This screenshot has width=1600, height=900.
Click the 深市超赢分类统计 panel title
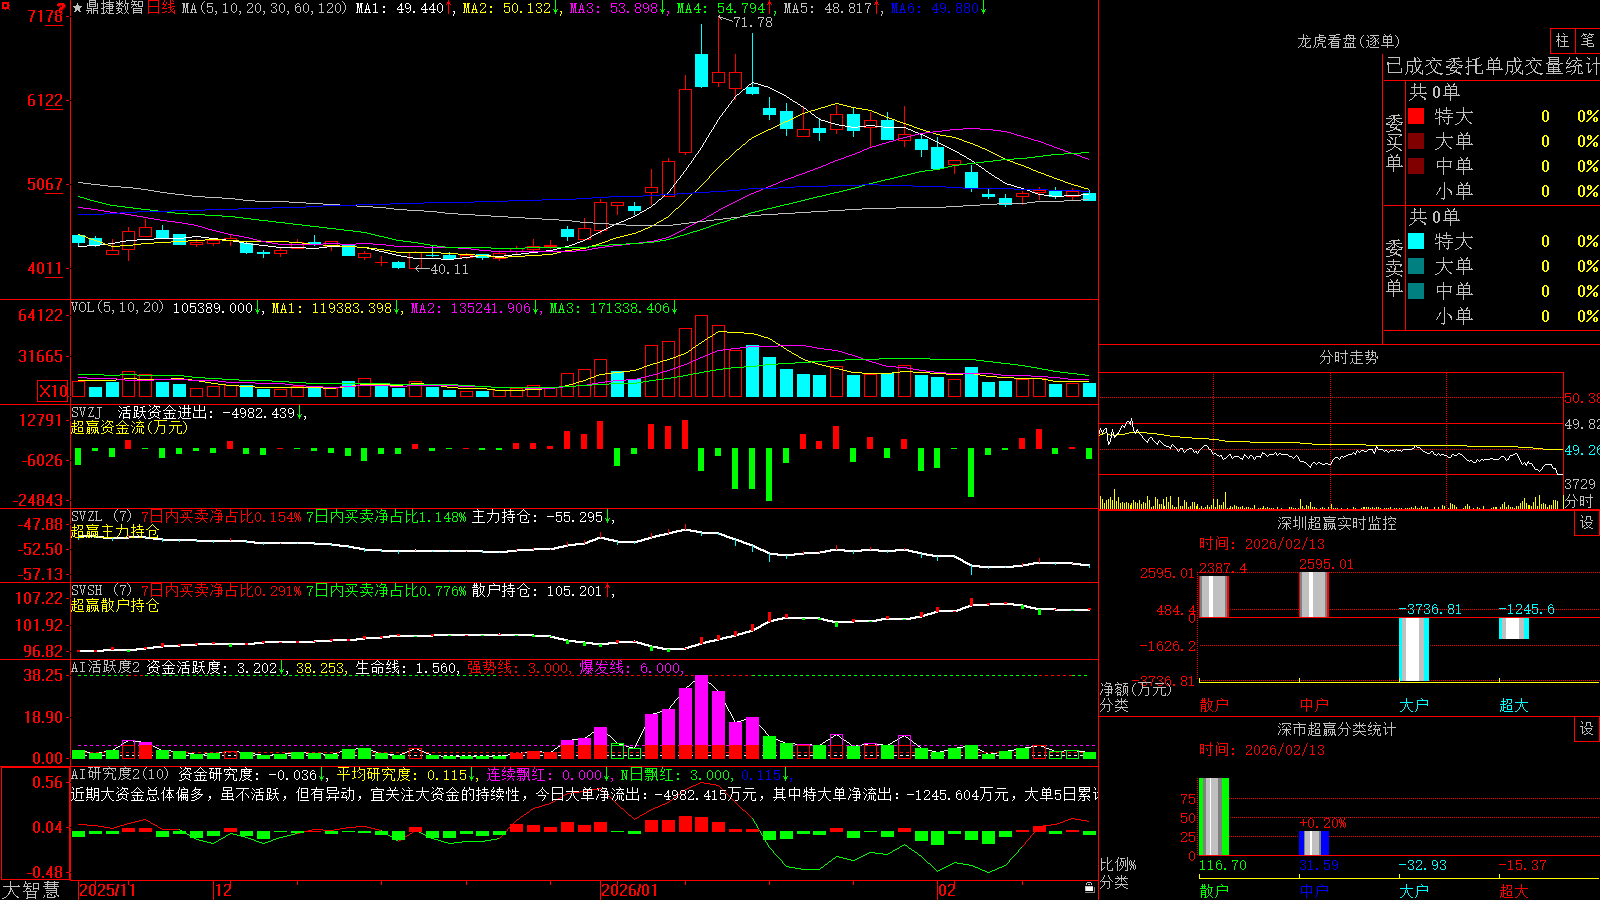click(1337, 729)
